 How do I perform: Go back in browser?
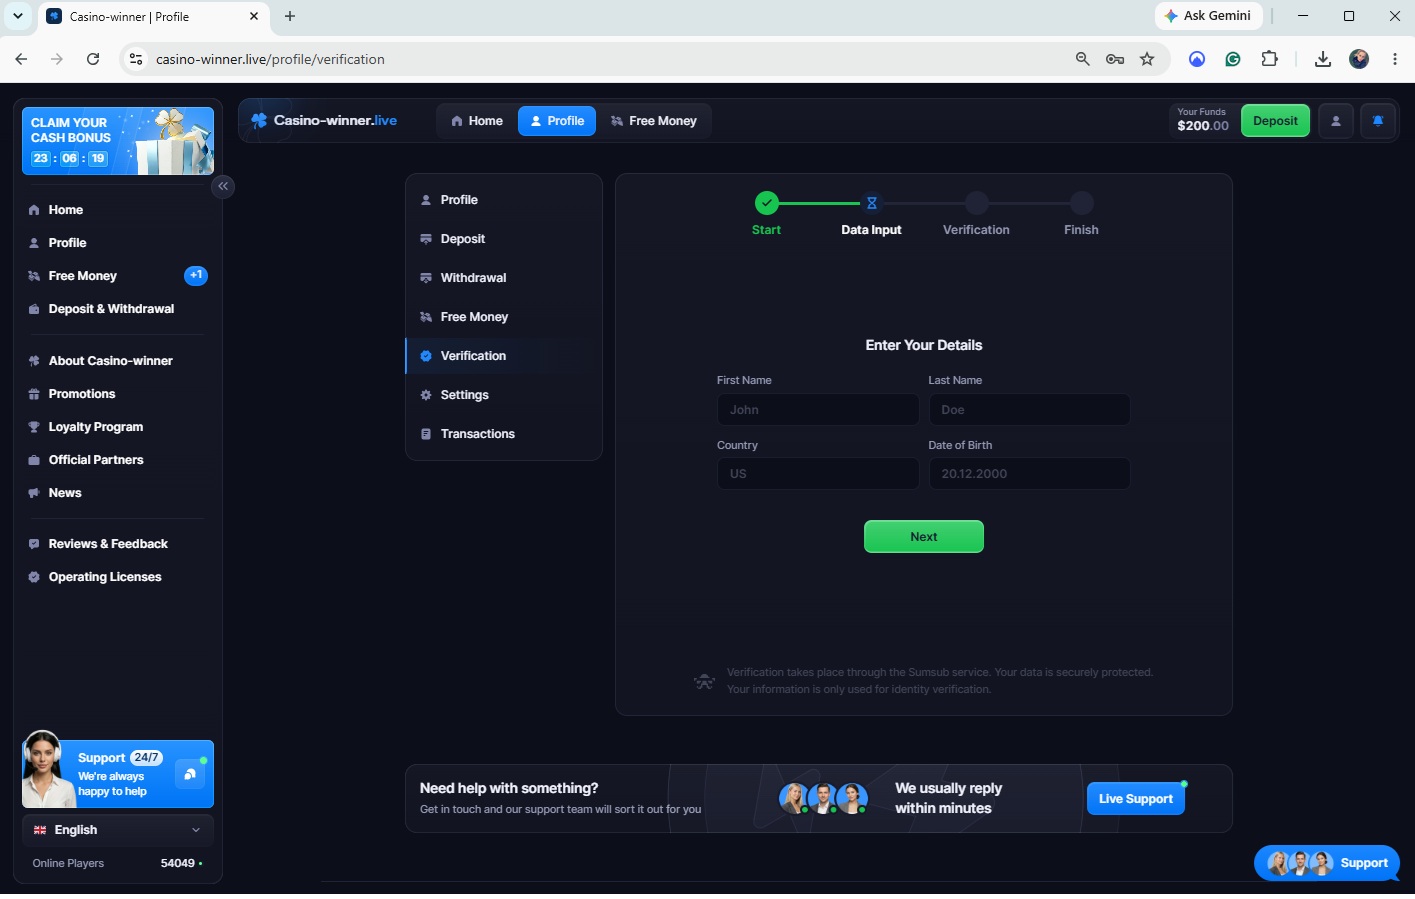21,59
